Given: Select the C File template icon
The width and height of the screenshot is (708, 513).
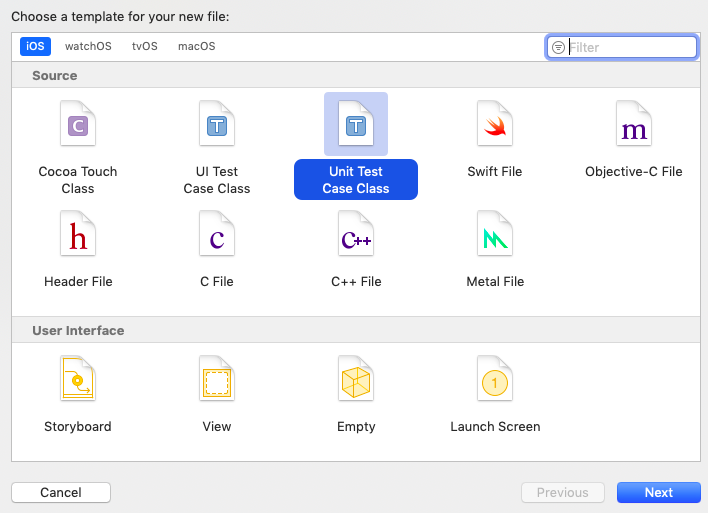Looking at the screenshot, I should click(217, 233).
